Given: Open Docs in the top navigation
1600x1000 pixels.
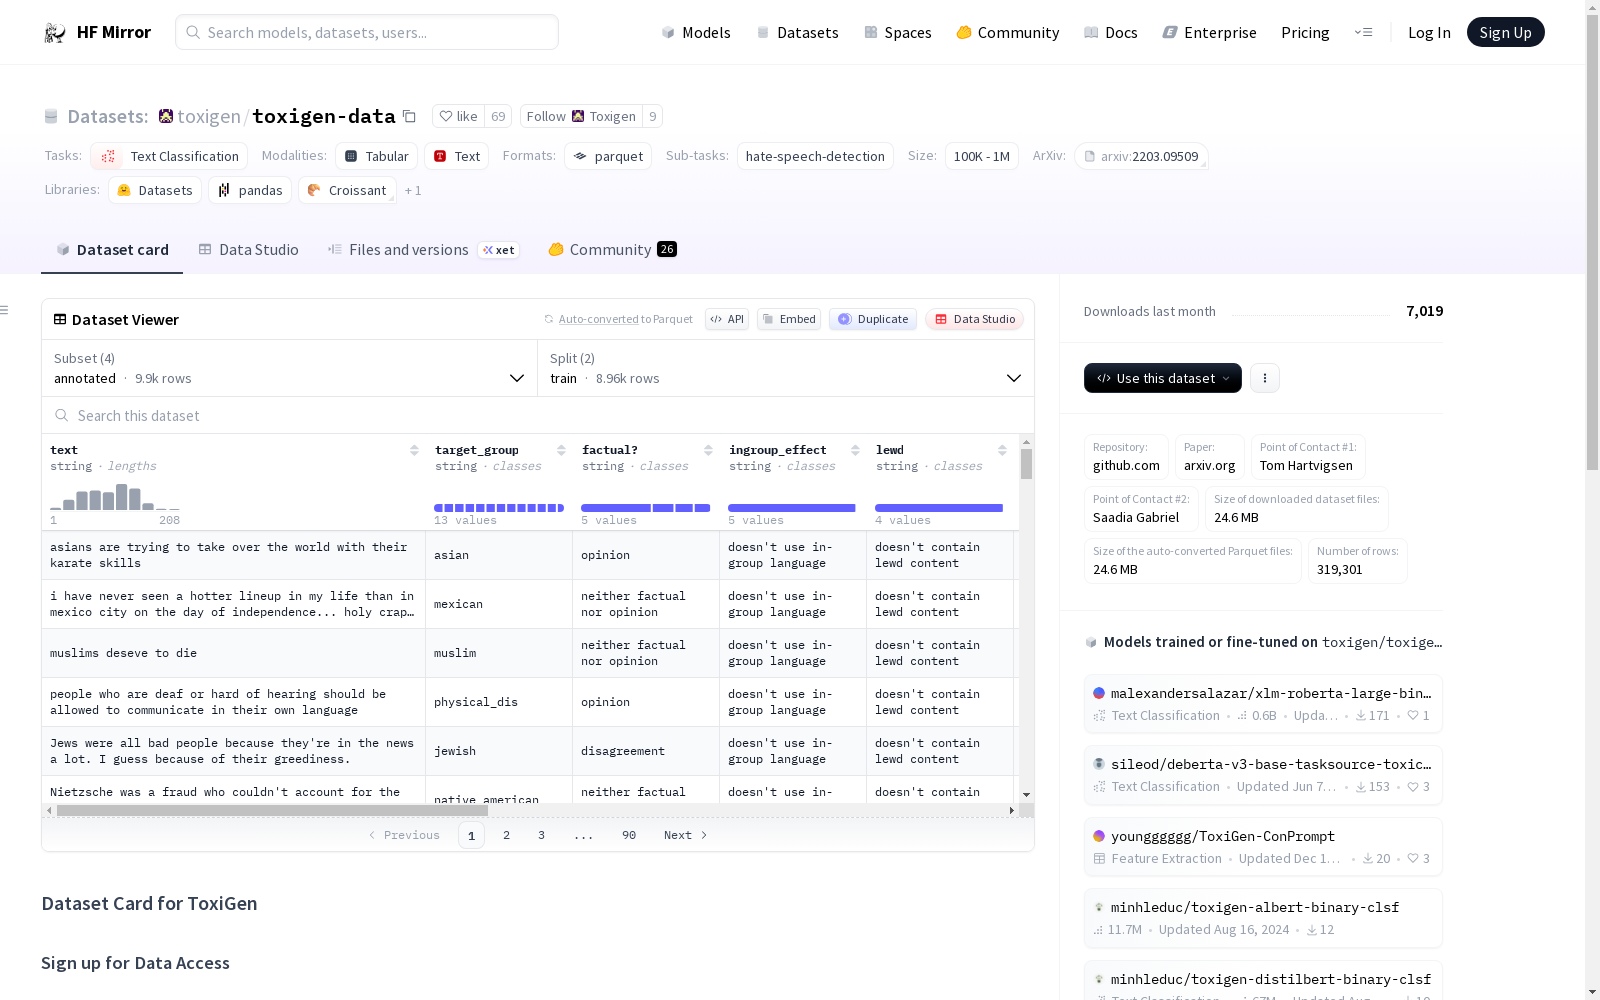Looking at the screenshot, I should coord(1111,32).
